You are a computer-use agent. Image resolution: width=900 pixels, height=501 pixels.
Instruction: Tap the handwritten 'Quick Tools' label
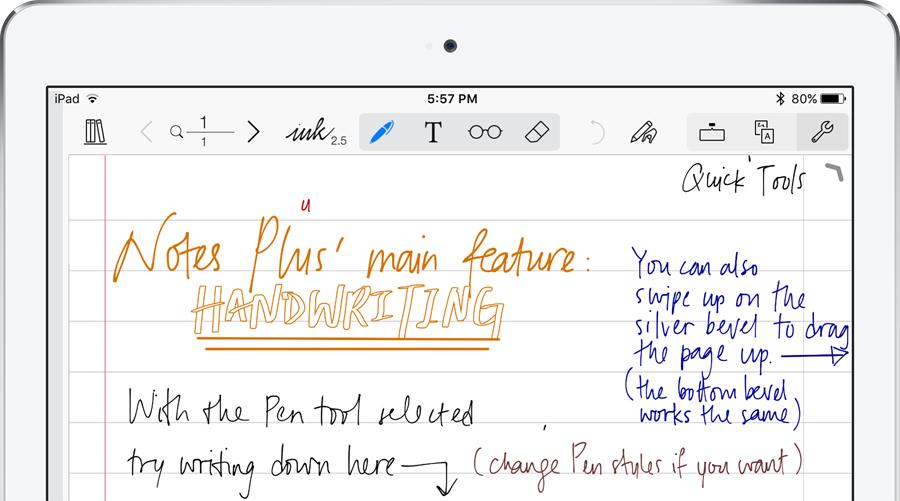(744, 178)
